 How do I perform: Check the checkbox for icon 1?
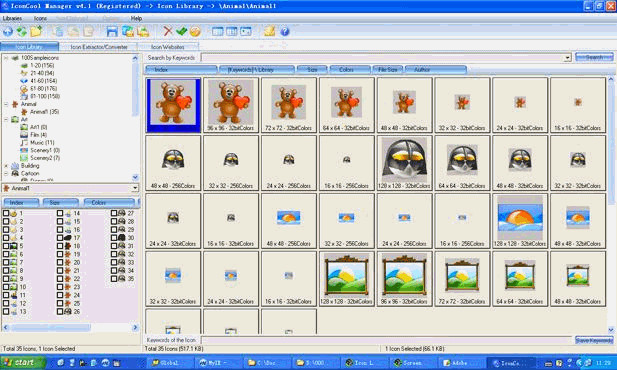[x=6, y=213]
